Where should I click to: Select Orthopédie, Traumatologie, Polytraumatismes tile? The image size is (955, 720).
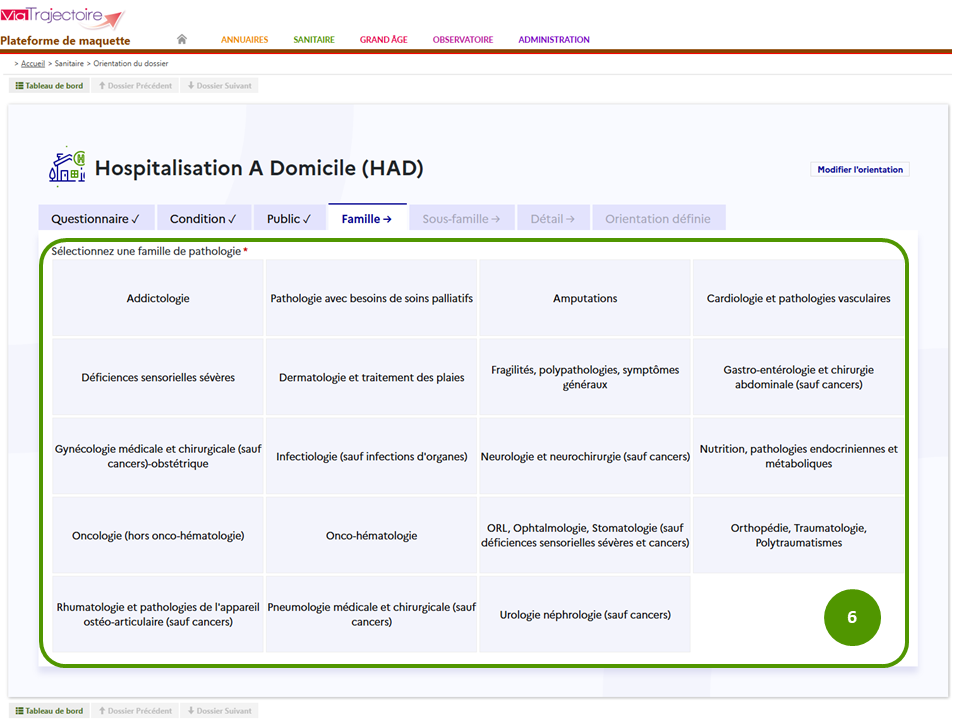[798, 535]
